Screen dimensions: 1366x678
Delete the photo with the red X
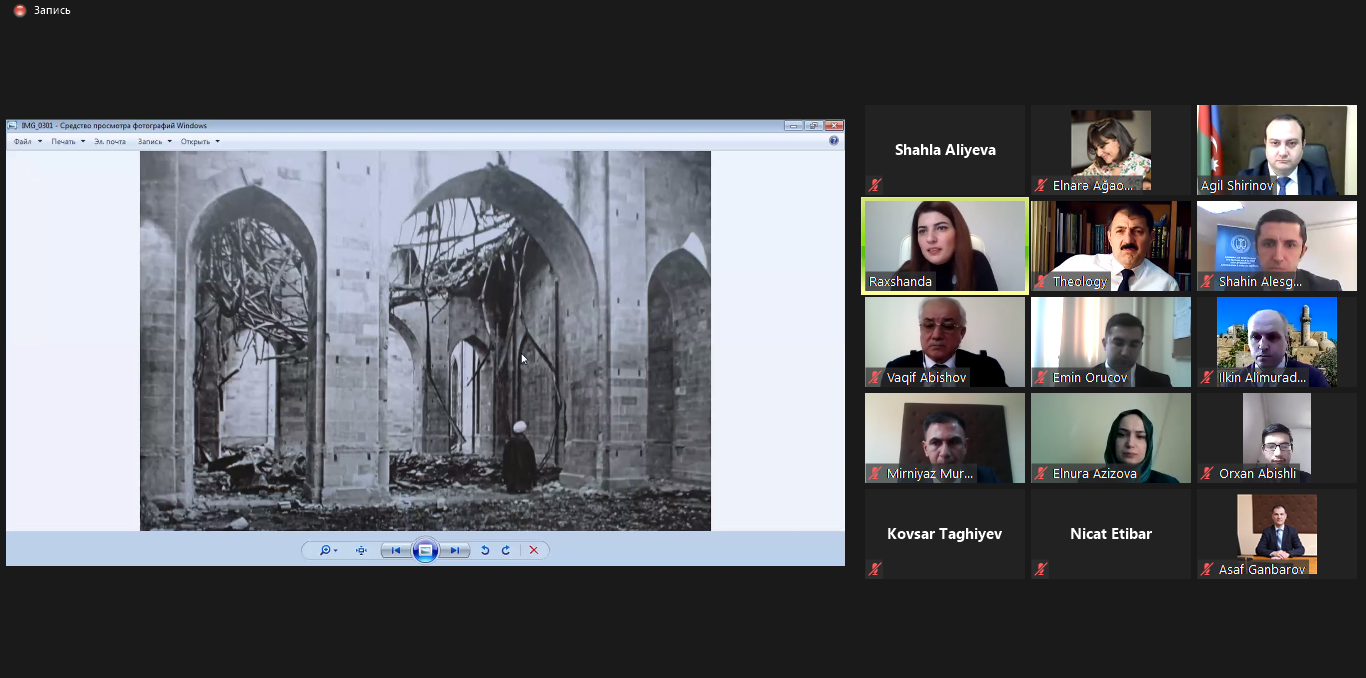pyautogui.click(x=534, y=550)
